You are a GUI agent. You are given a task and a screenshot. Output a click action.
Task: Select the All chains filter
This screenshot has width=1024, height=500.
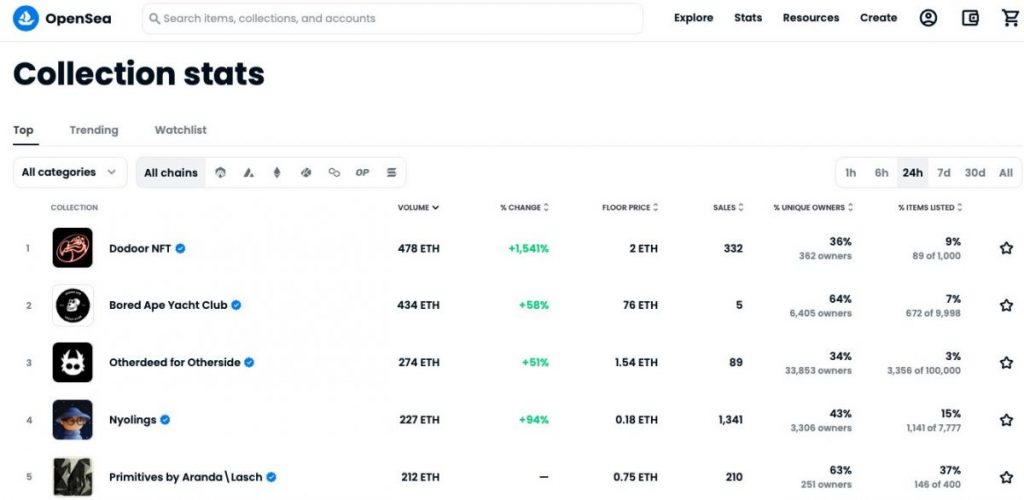click(x=171, y=172)
